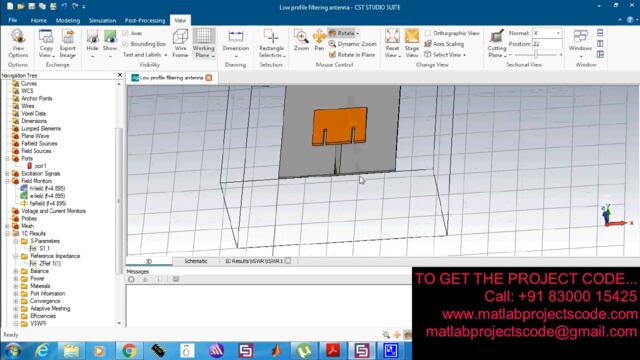Select the 3D view tab
The width and height of the screenshot is (640, 360).
point(149,261)
